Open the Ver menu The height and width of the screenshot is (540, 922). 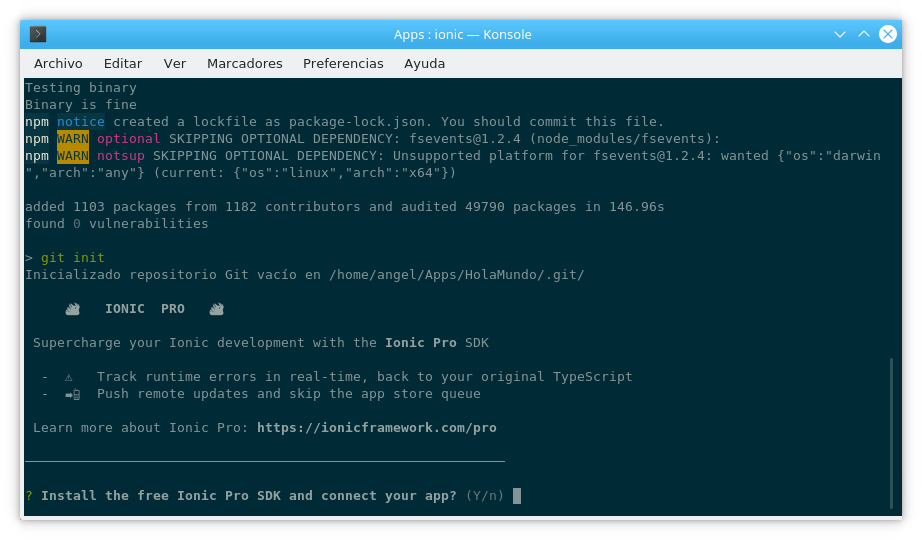tap(175, 64)
